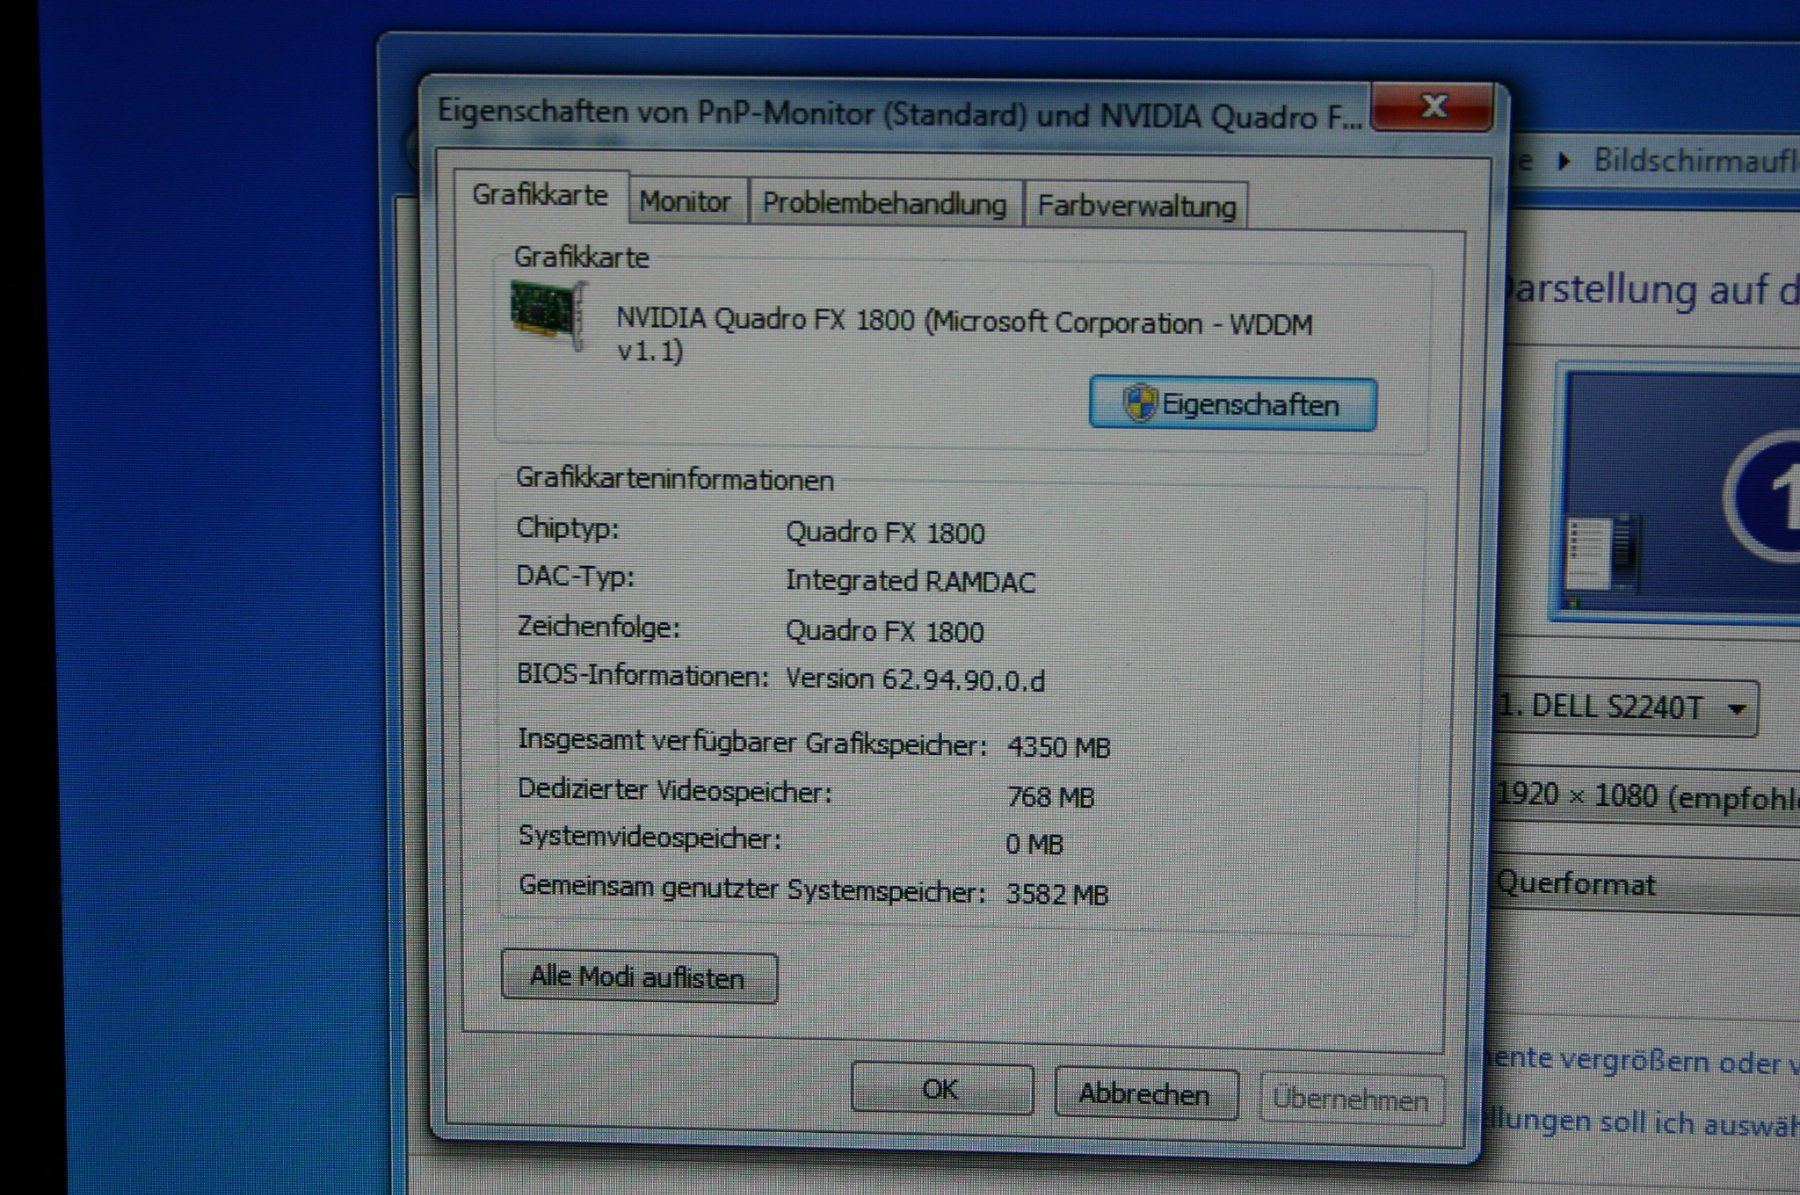
Task: Click the graphics card adapter icon
Action: click(547, 314)
